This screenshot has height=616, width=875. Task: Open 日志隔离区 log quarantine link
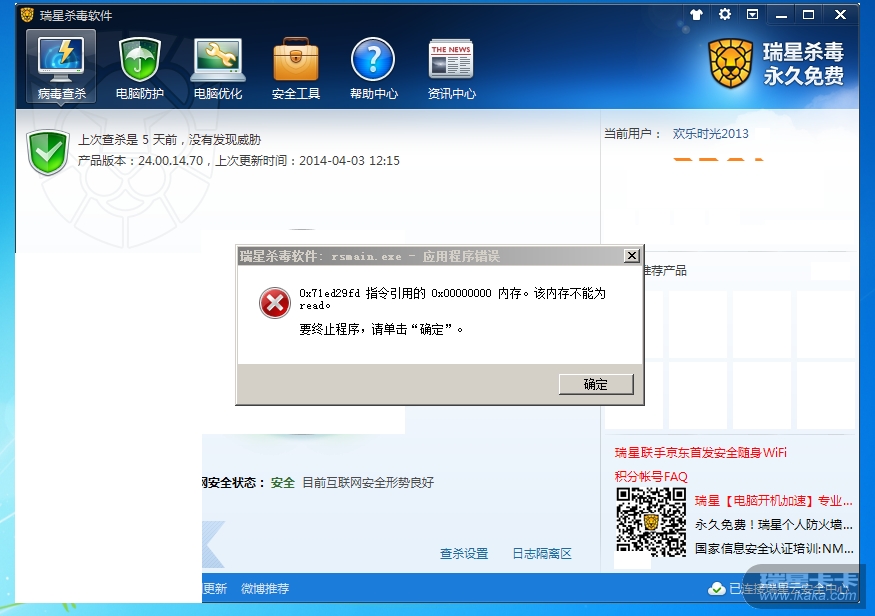pyautogui.click(x=542, y=554)
